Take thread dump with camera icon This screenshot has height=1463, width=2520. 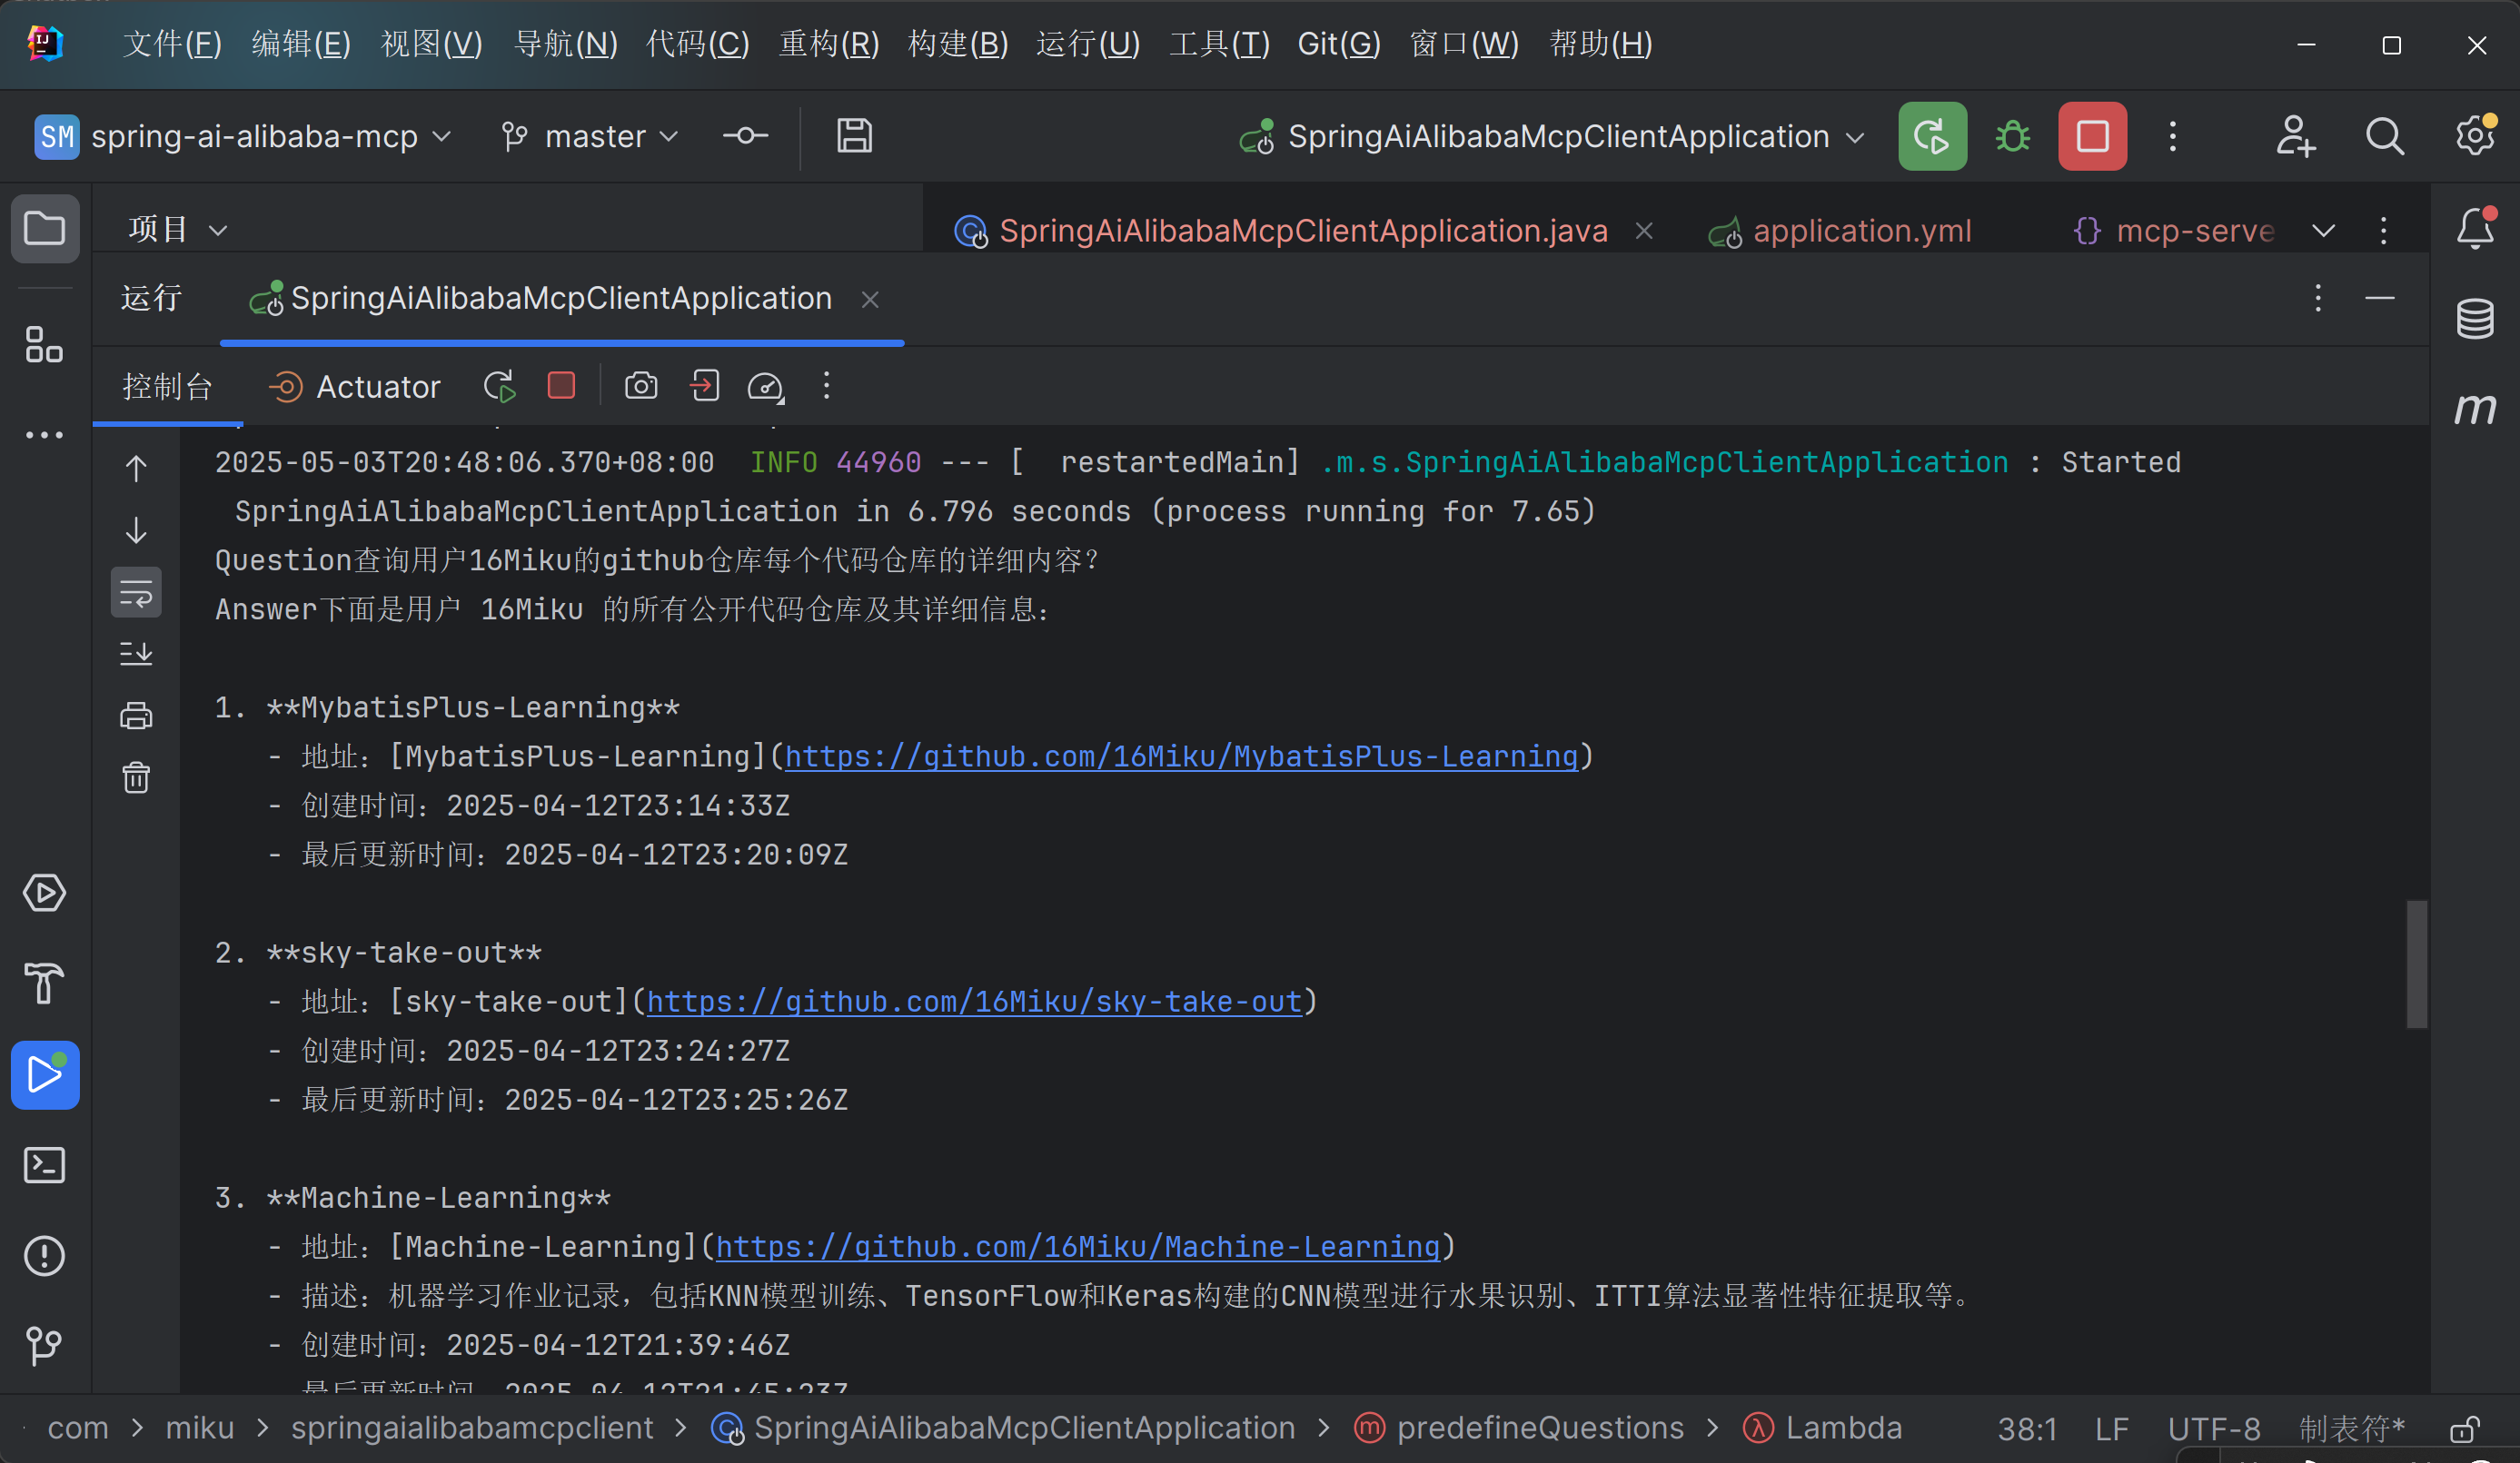click(641, 386)
